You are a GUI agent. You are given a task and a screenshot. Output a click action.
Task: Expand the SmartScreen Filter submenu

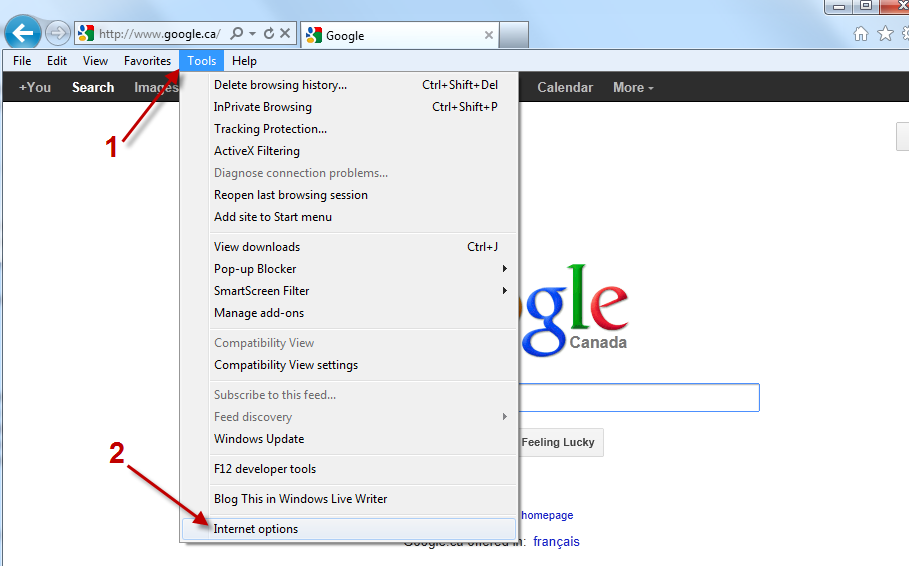(x=349, y=291)
